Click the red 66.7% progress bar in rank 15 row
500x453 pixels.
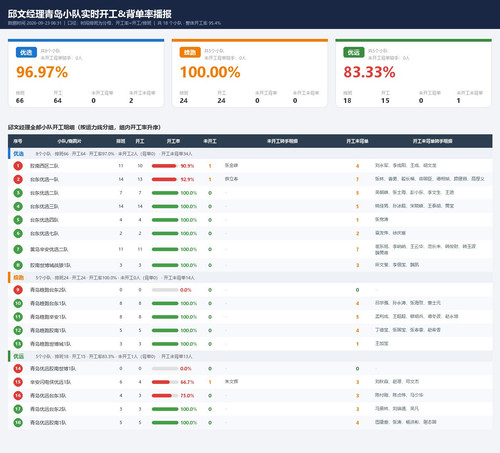pos(165,382)
